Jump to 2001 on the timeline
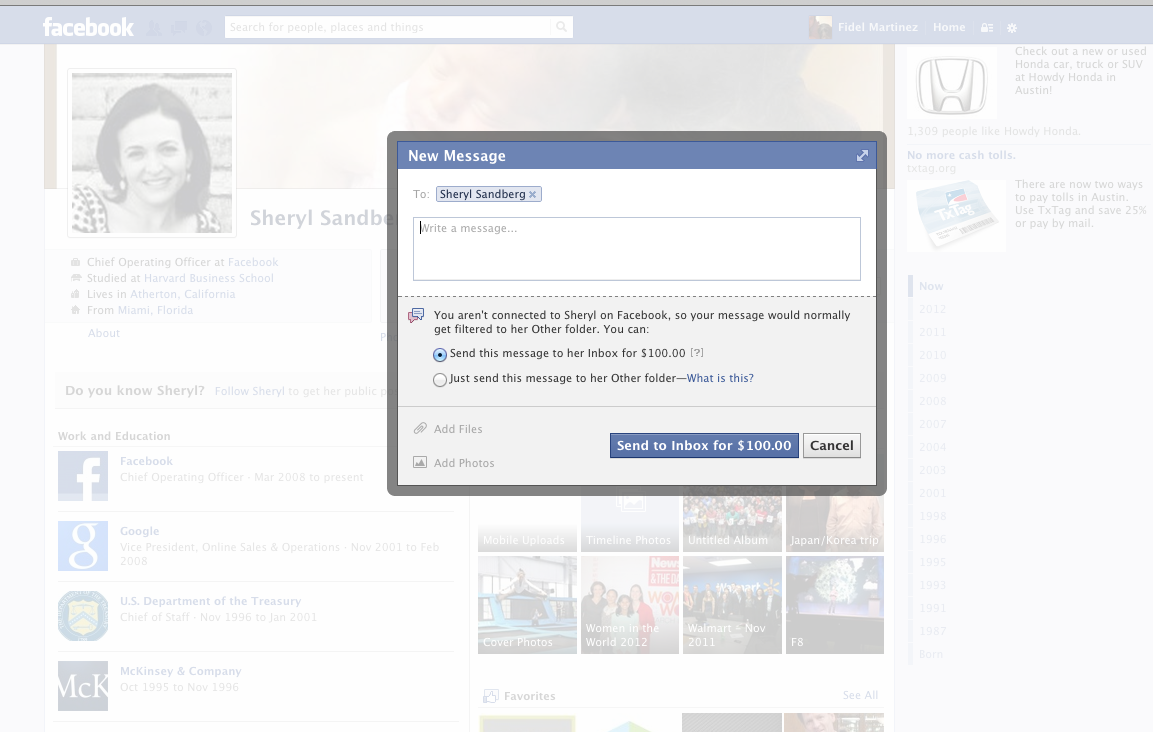The image size is (1153, 732). (x=932, y=493)
